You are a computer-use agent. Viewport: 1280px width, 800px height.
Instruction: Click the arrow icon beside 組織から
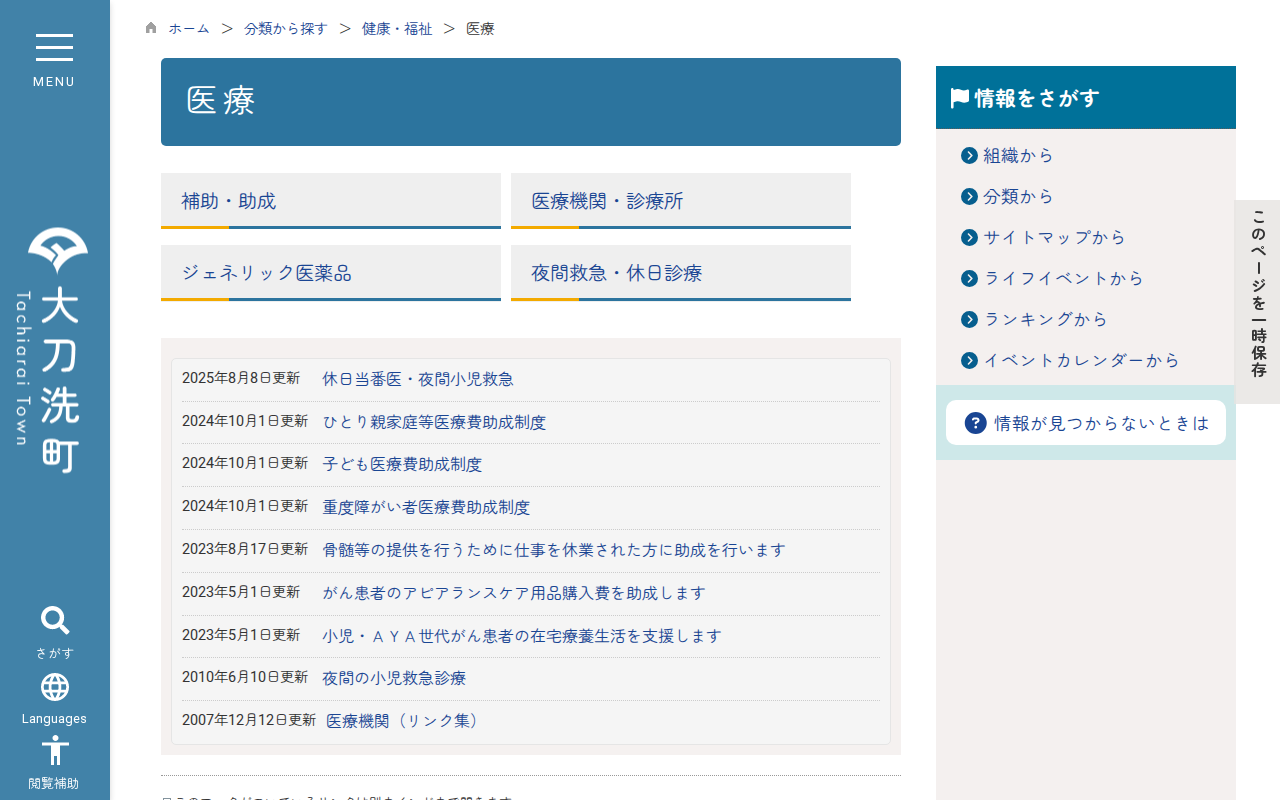point(969,155)
